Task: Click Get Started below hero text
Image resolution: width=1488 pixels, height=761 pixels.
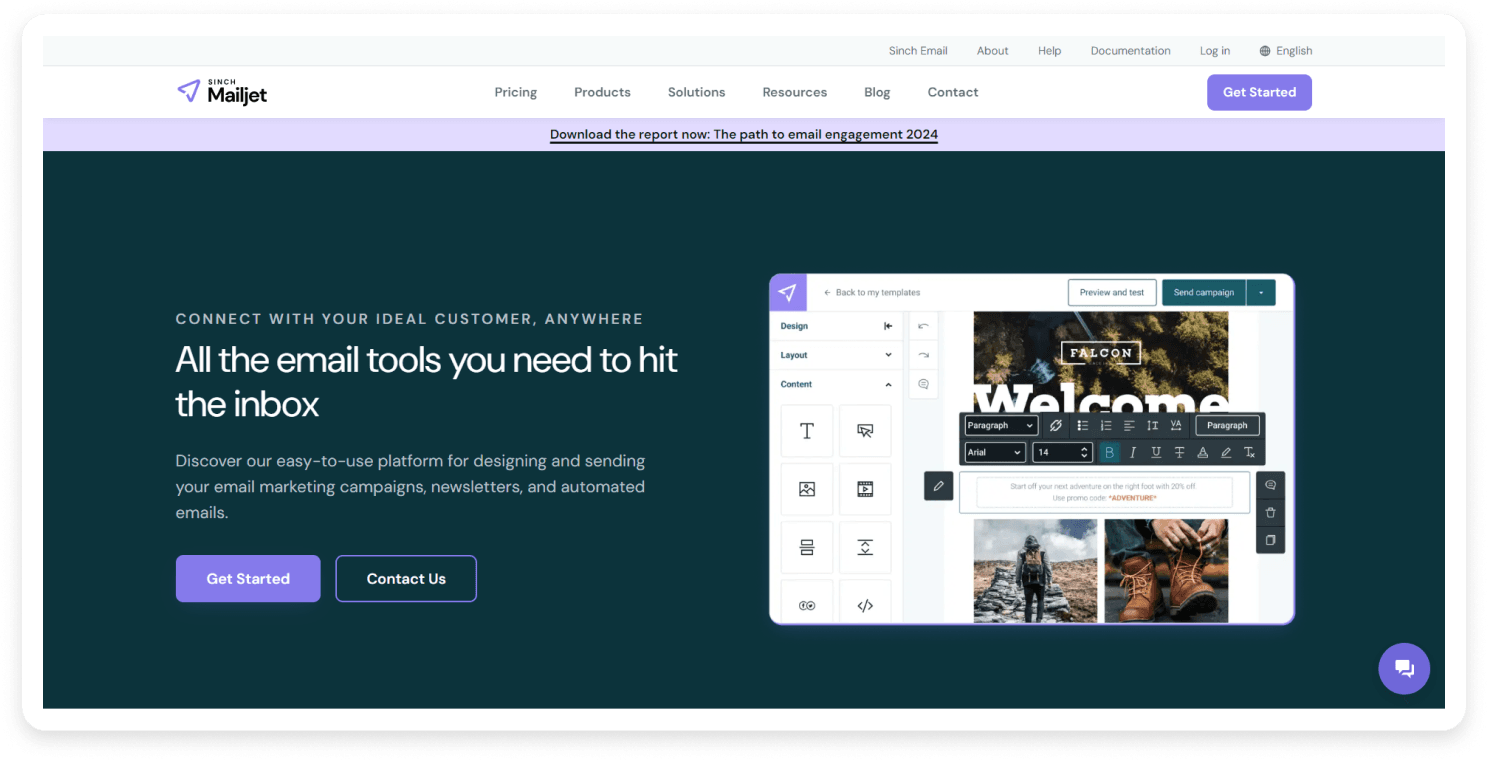Action: pos(248,579)
